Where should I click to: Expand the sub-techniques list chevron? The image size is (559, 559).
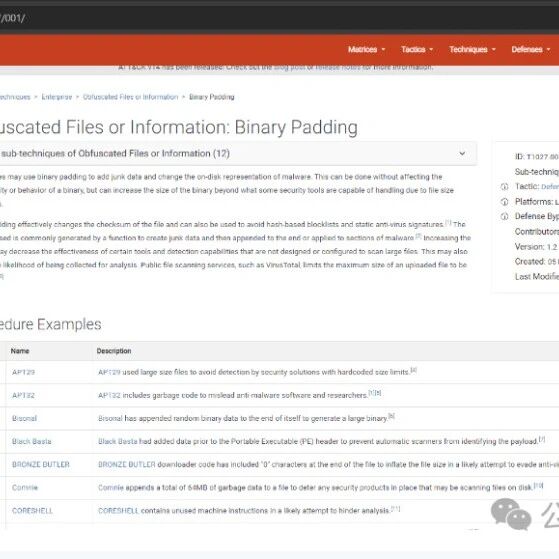tap(462, 154)
